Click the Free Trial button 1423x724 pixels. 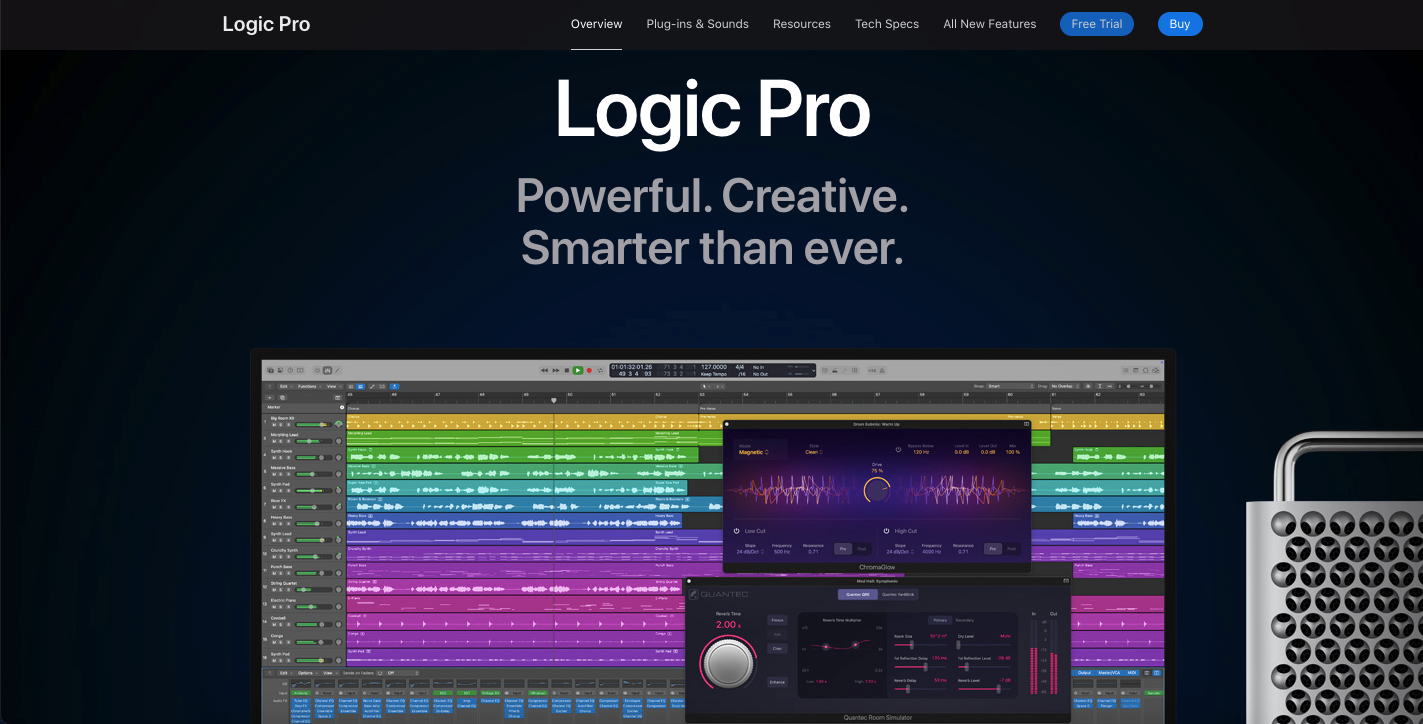[1097, 24]
